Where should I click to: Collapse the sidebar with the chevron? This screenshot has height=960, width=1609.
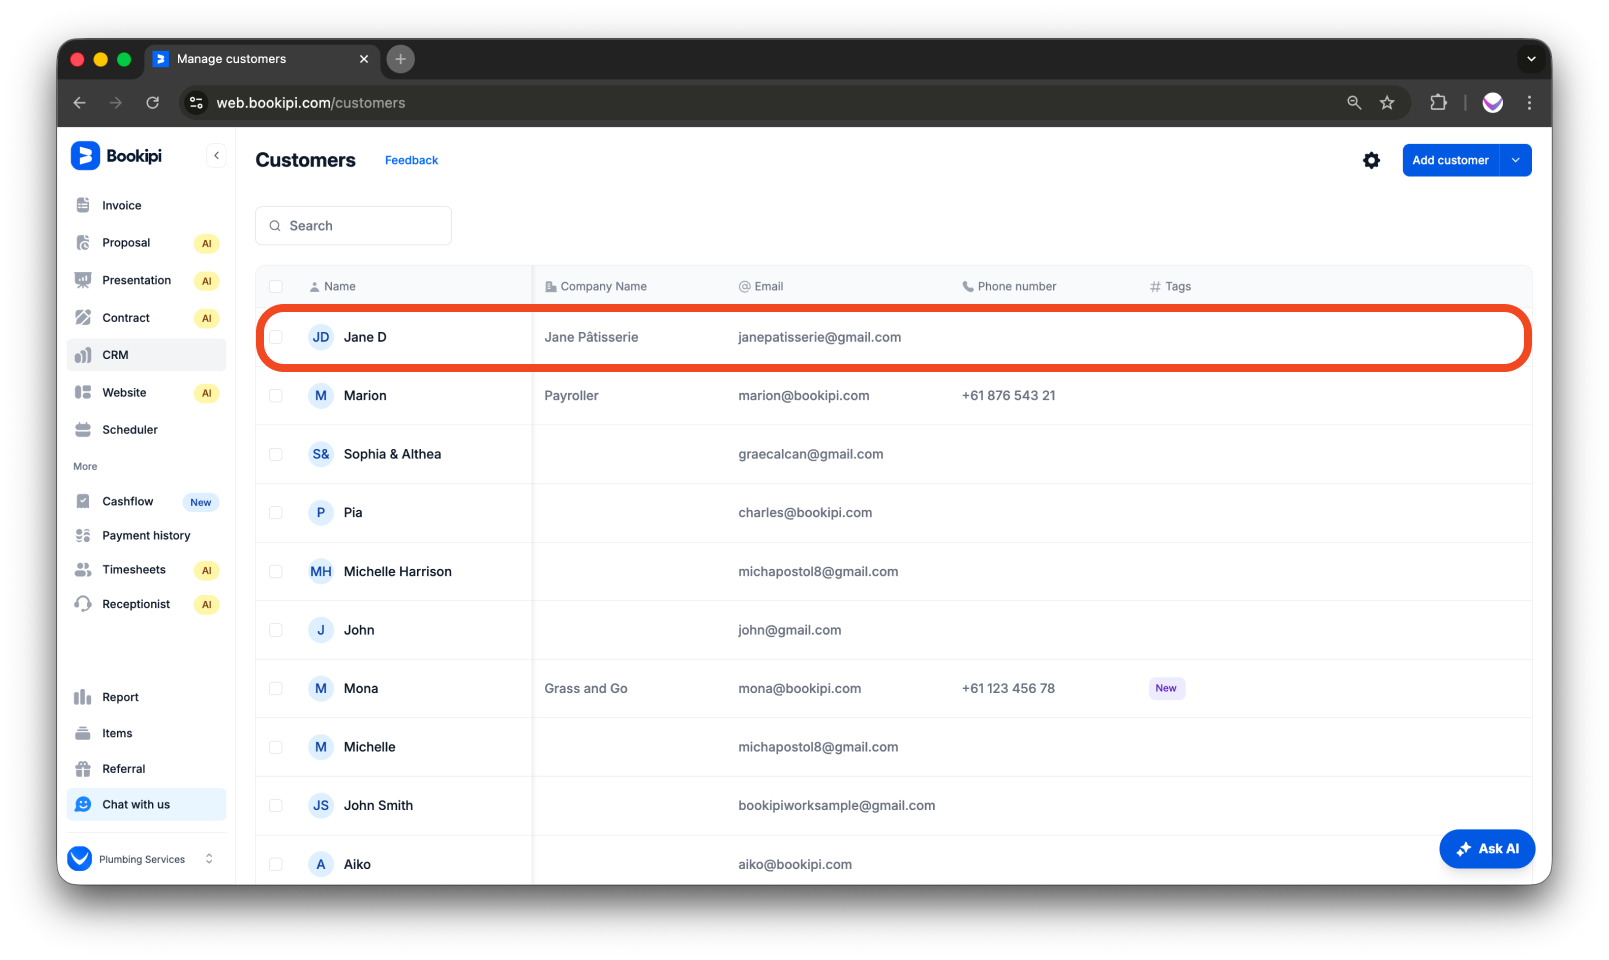(216, 155)
